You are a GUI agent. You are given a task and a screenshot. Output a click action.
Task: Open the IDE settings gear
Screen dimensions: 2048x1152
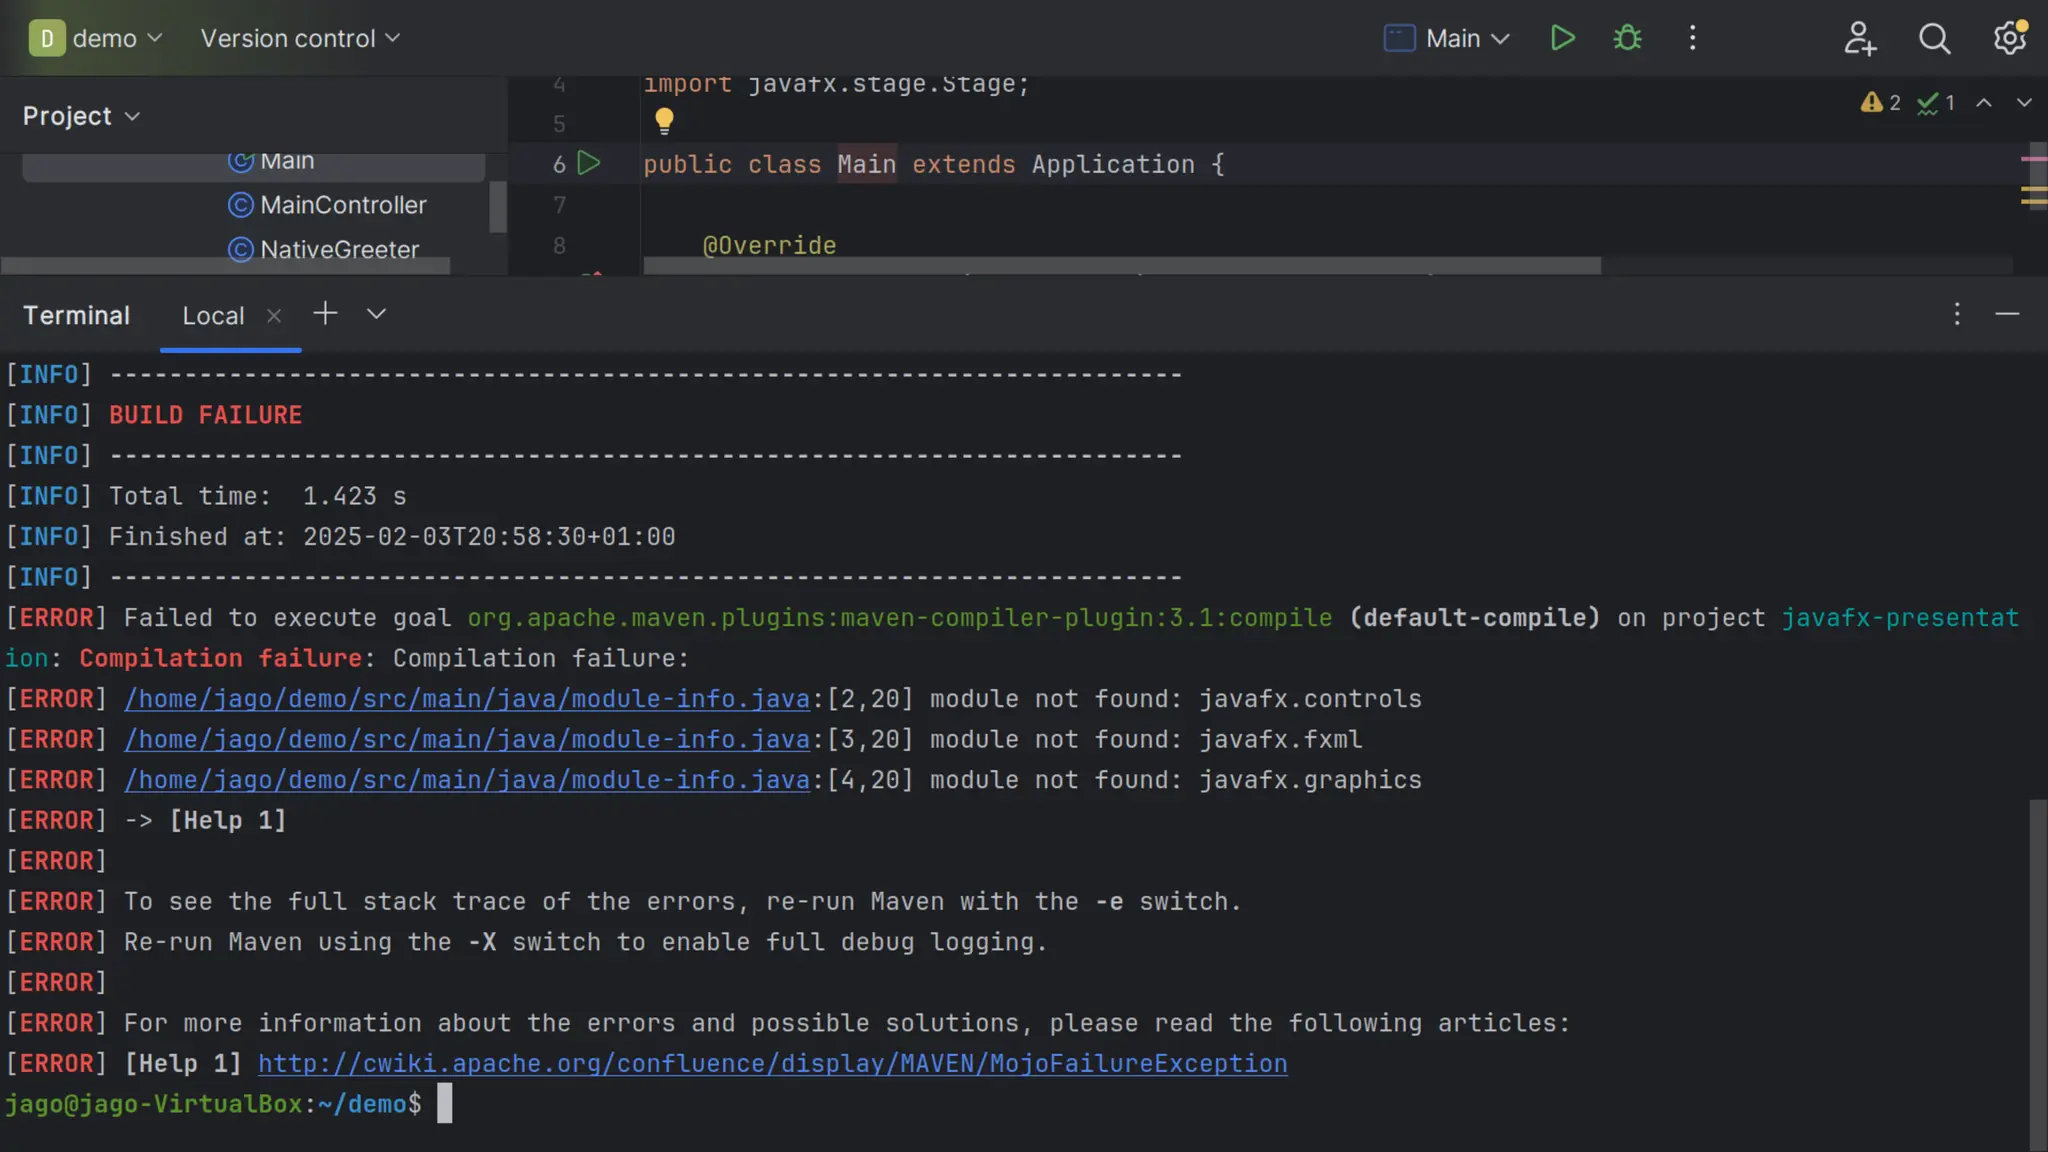(2009, 38)
